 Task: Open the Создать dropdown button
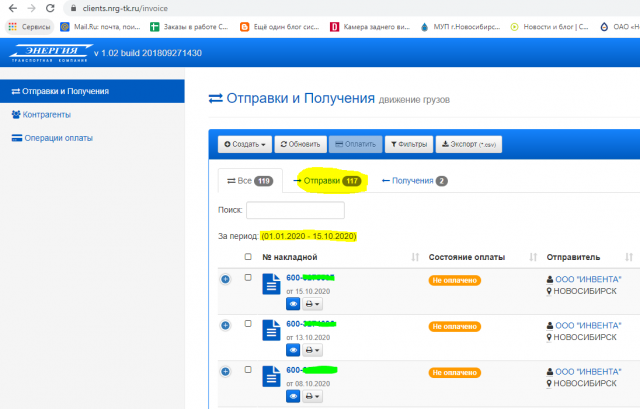(x=244, y=144)
